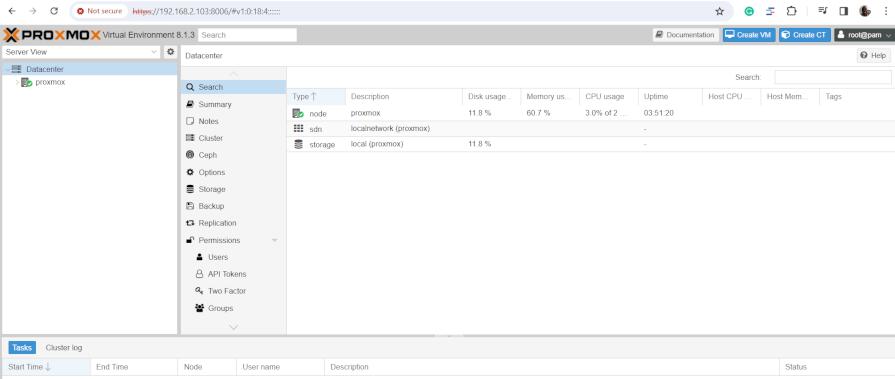The image size is (895, 379).
Task: Switch to the Tasks tab
Action: (x=22, y=348)
